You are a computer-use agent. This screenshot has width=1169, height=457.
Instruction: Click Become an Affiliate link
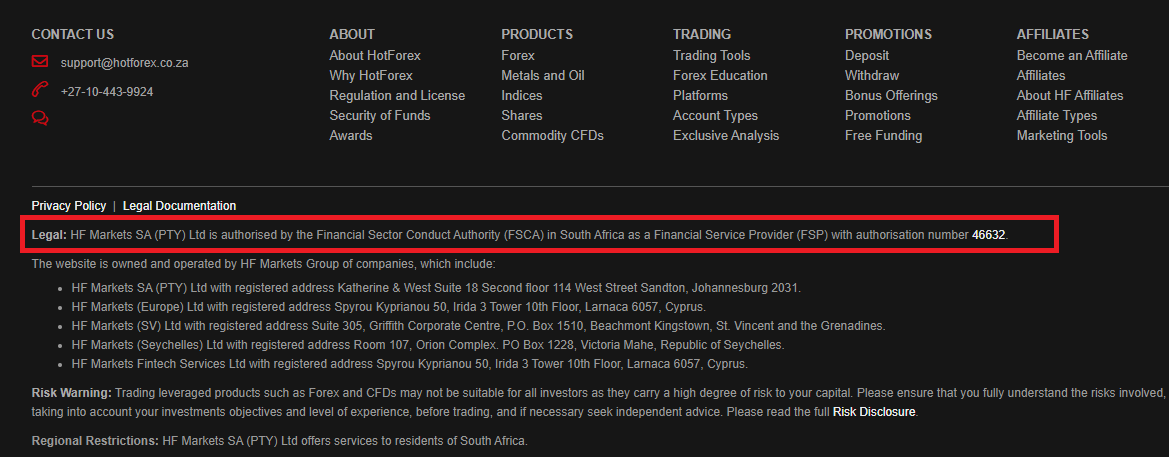click(1072, 55)
